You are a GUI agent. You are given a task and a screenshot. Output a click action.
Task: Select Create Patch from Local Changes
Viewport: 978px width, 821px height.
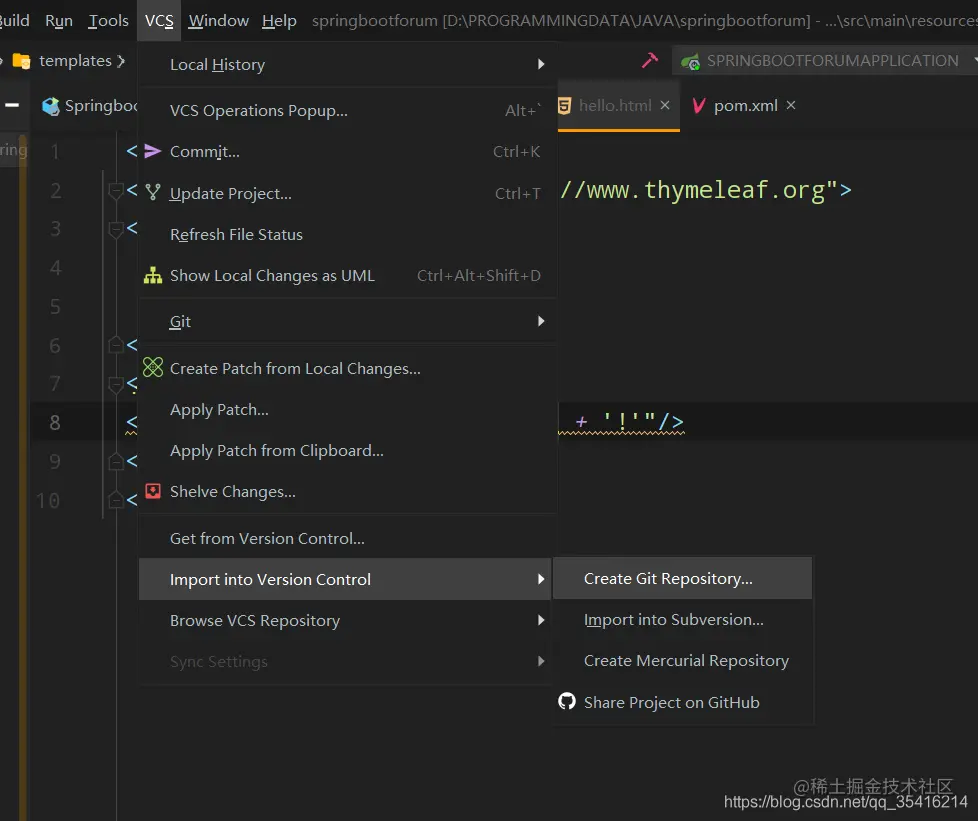click(x=345, y=369)
